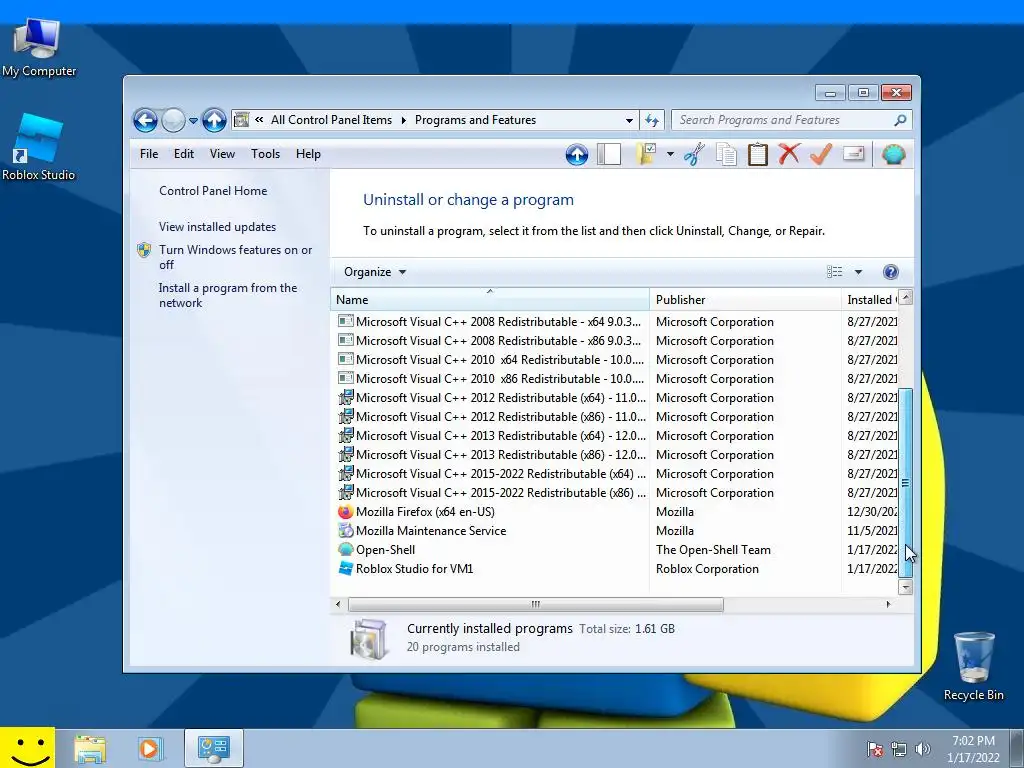The width and height of the screenshot is (1024, 768).
Task: Click the Paste clipboard toolbar icon
Action: [758, 155]
